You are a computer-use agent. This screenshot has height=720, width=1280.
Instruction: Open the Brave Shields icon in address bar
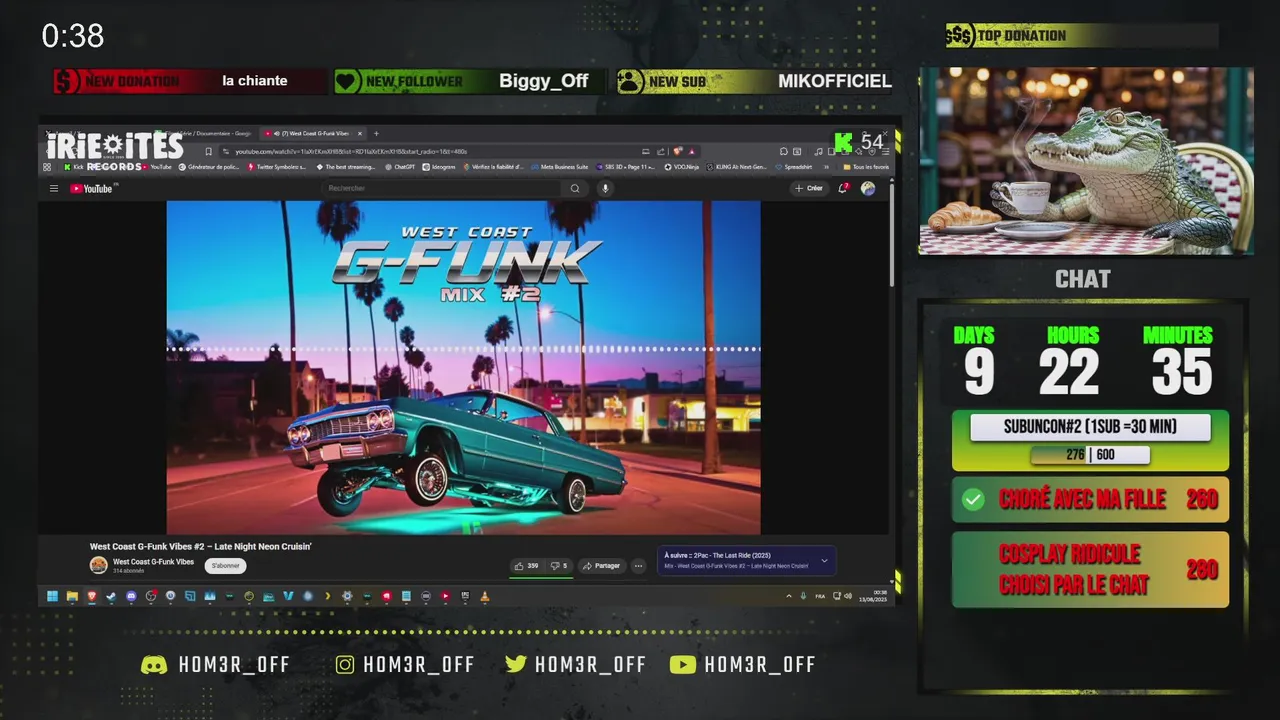[x=677, y=151]
